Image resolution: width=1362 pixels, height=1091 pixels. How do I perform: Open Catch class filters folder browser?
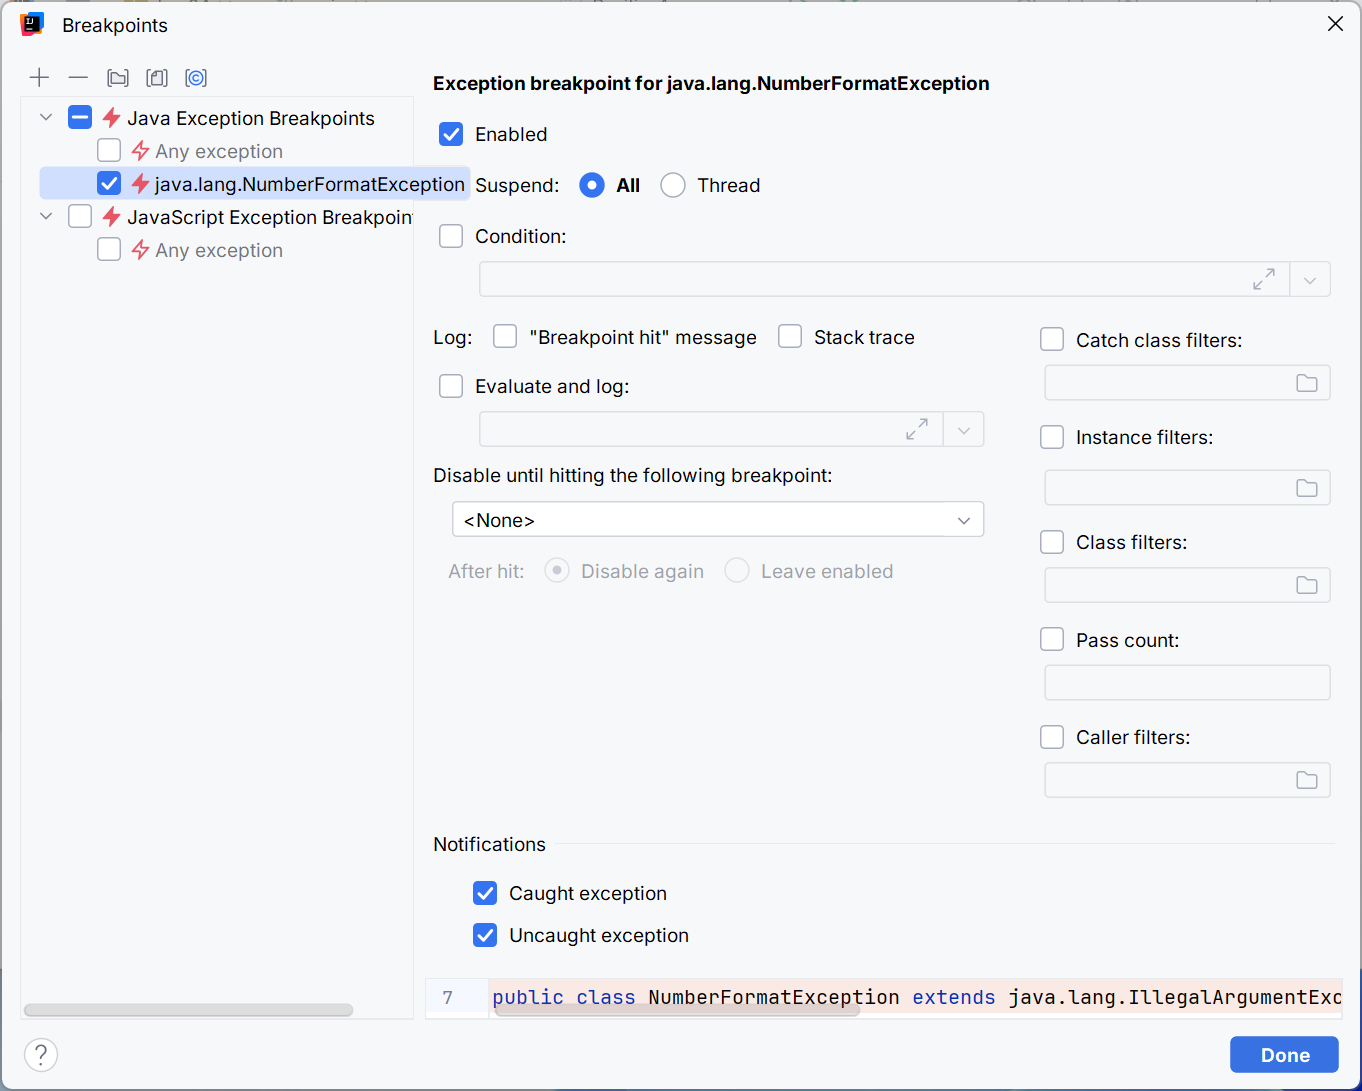click(x=1307, y=383)
